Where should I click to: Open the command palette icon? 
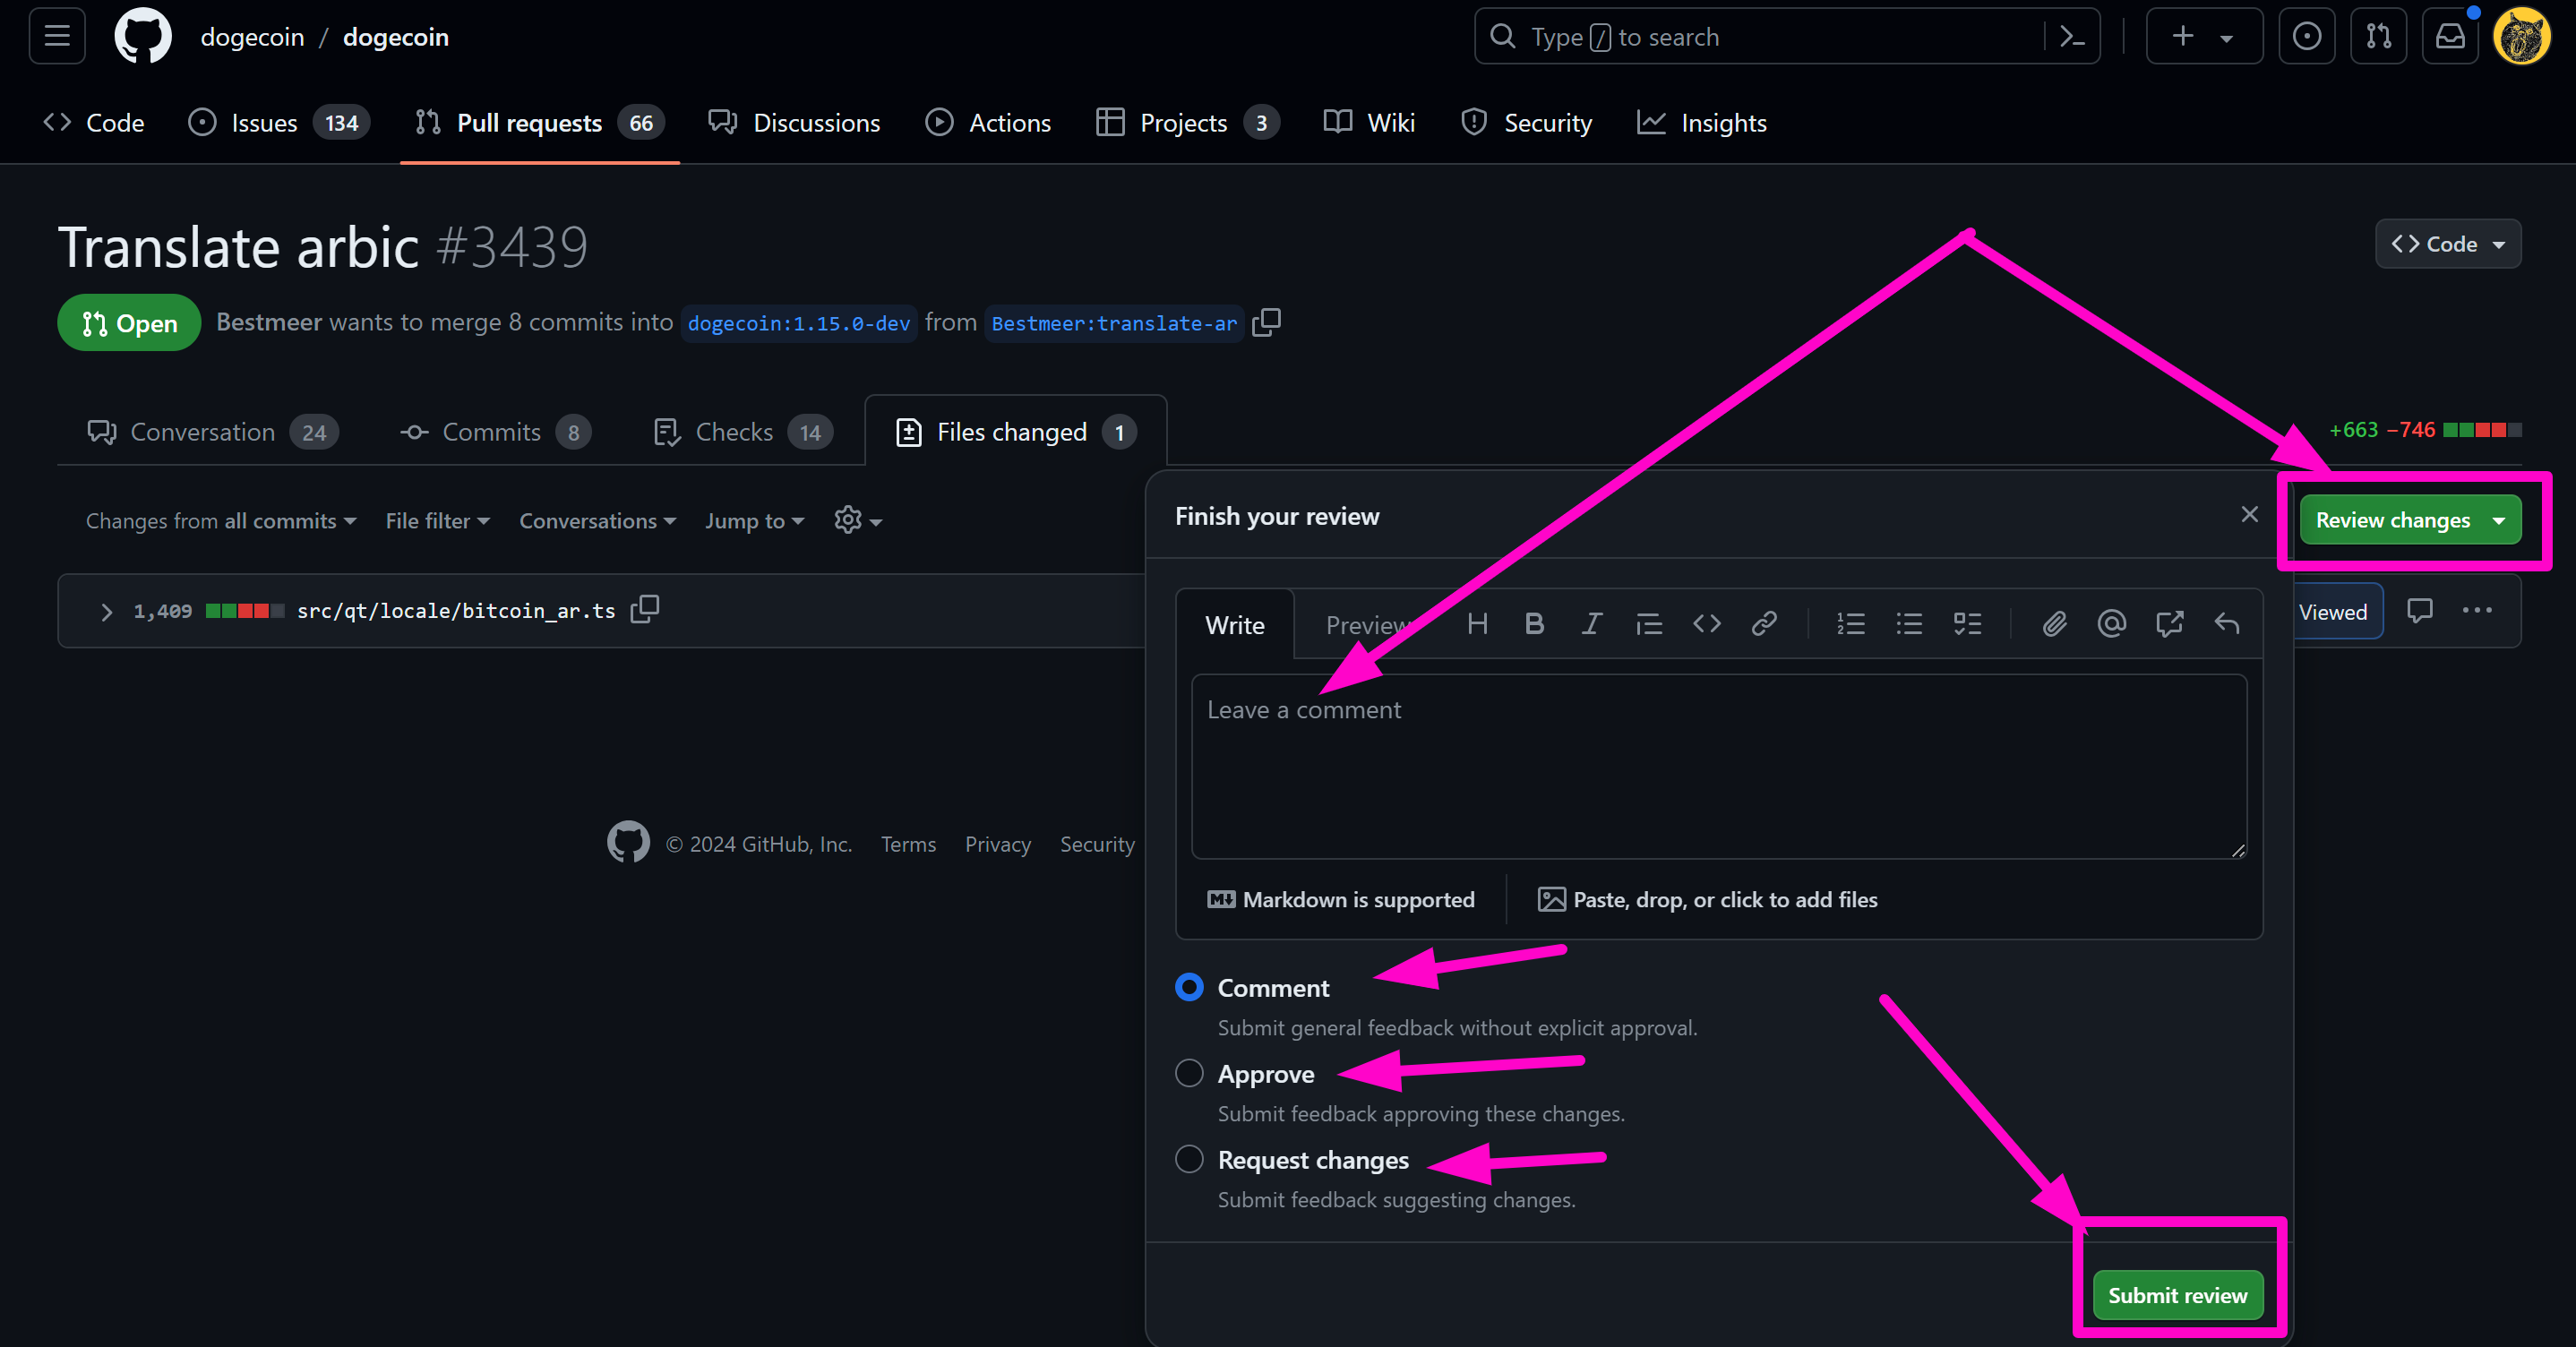(2072, 37)
